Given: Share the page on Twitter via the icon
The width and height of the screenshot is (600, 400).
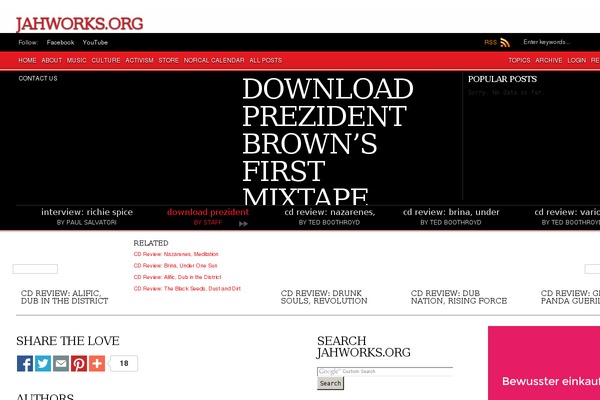Looking at the screenshot, I should tap(43, 363).
